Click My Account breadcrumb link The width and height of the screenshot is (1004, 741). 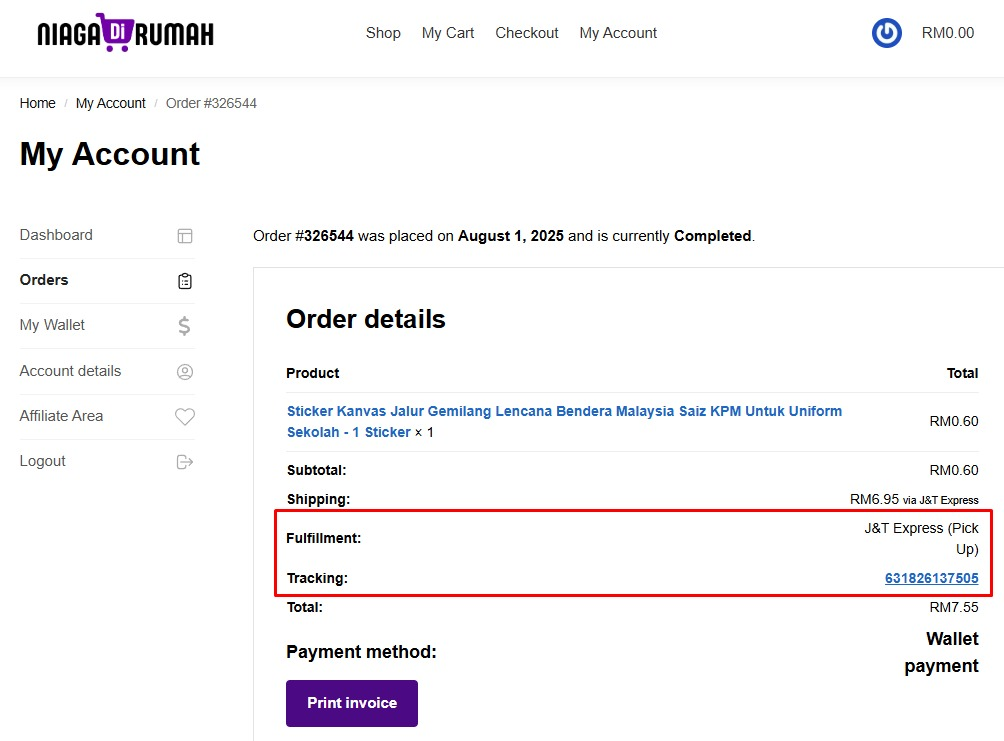tap(111, 103)
